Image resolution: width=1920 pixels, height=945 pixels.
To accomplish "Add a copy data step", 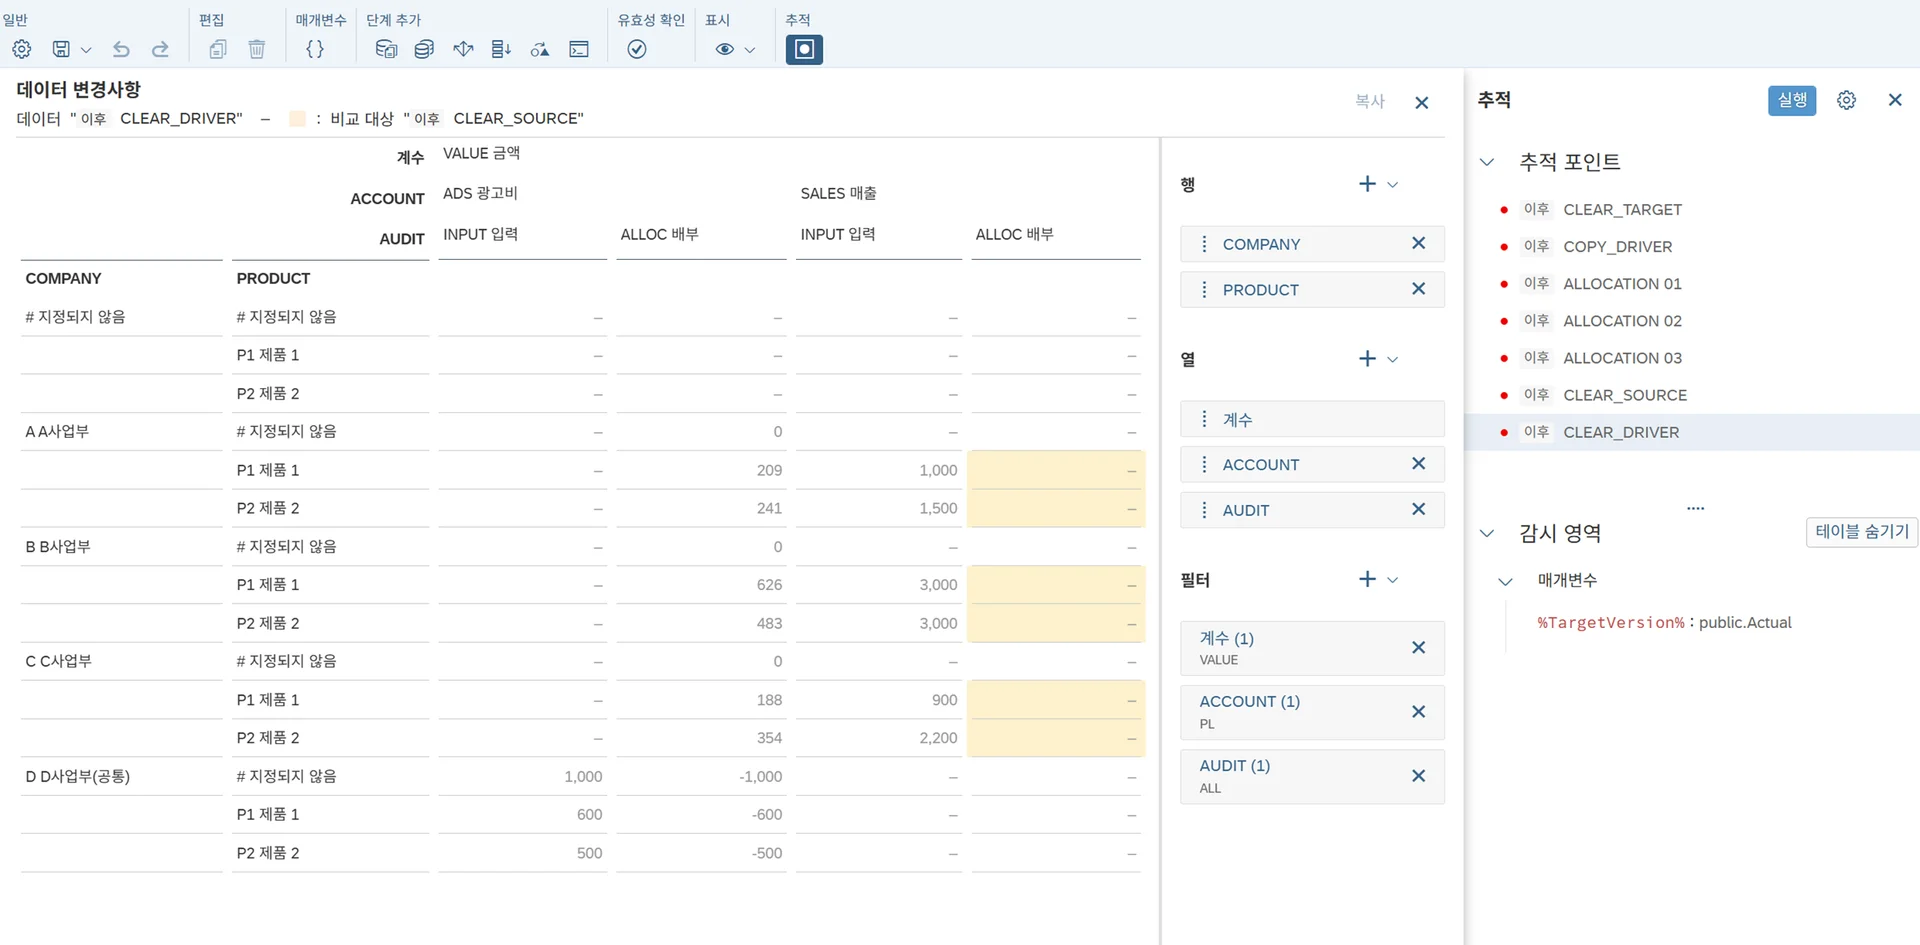I will tap(386, 49).
